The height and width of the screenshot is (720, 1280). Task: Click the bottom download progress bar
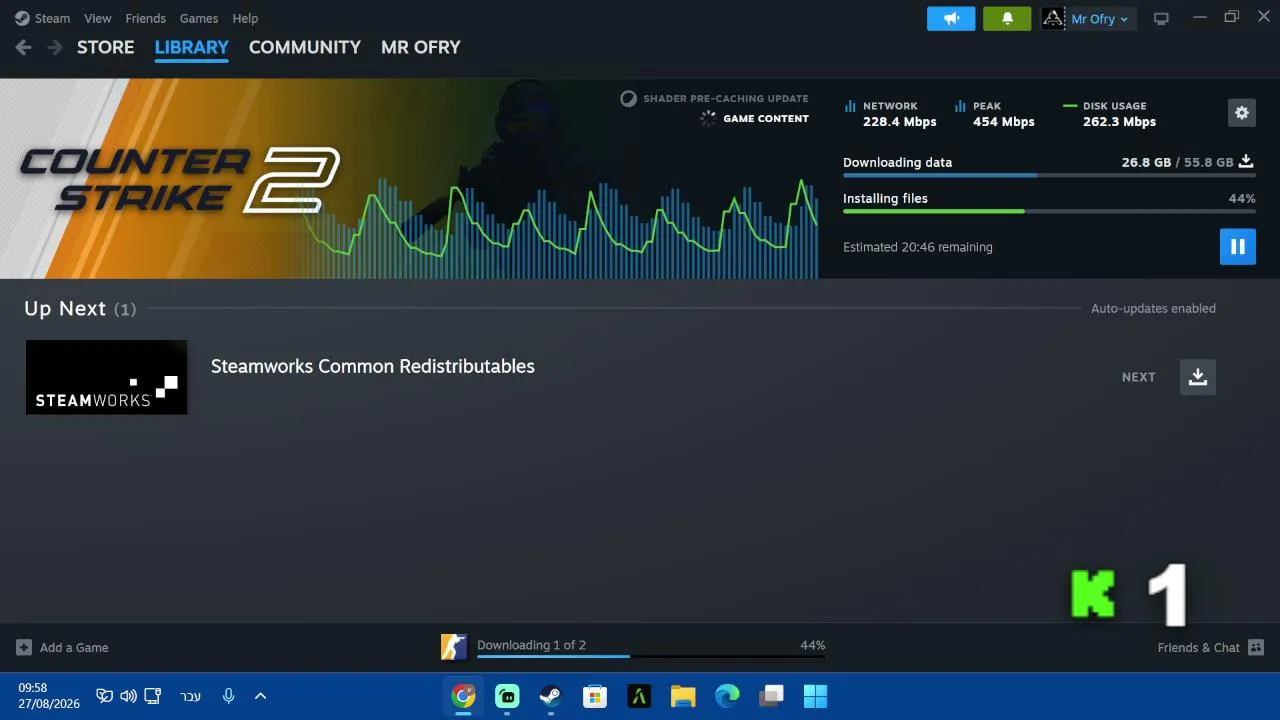pos(651,656)
